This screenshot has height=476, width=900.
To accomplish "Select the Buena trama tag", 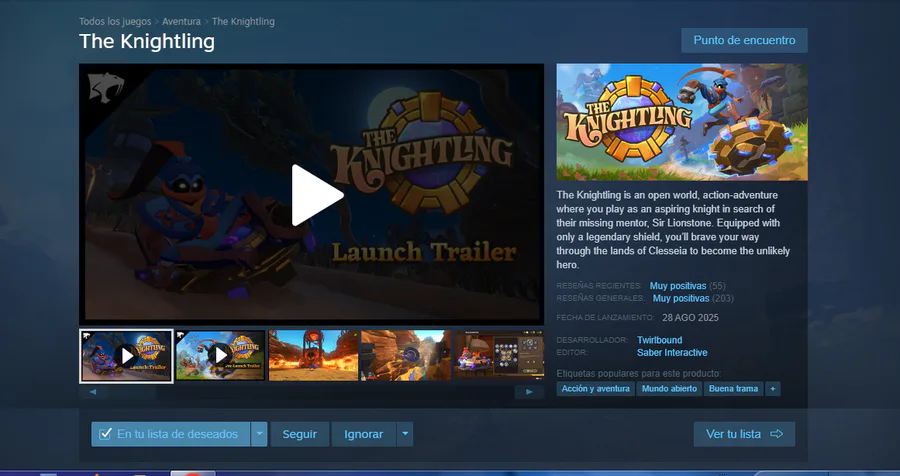I will coord(734,389).
